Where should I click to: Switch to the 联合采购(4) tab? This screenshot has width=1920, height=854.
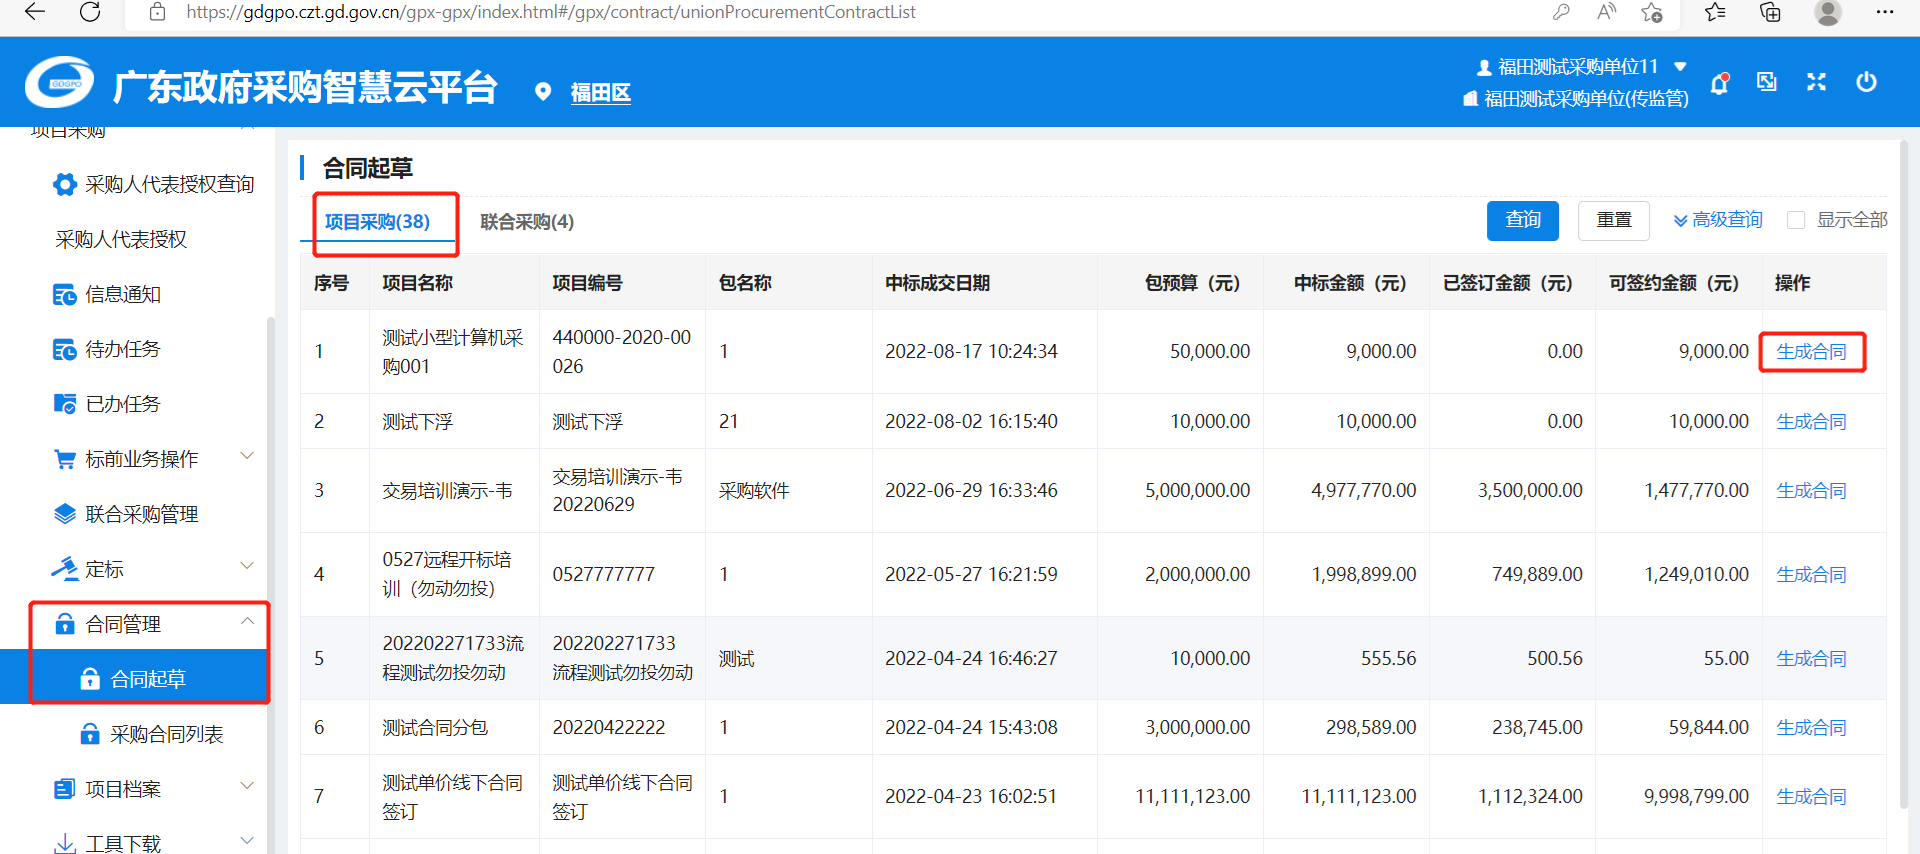point(527,222)
